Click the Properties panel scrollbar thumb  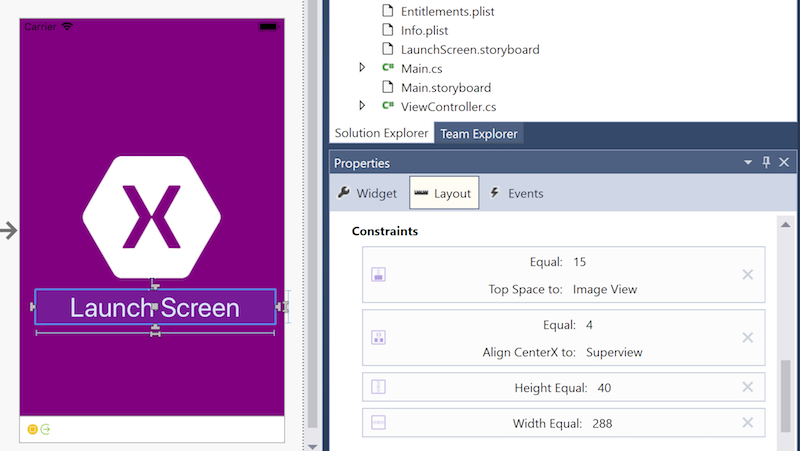point(786,396)
